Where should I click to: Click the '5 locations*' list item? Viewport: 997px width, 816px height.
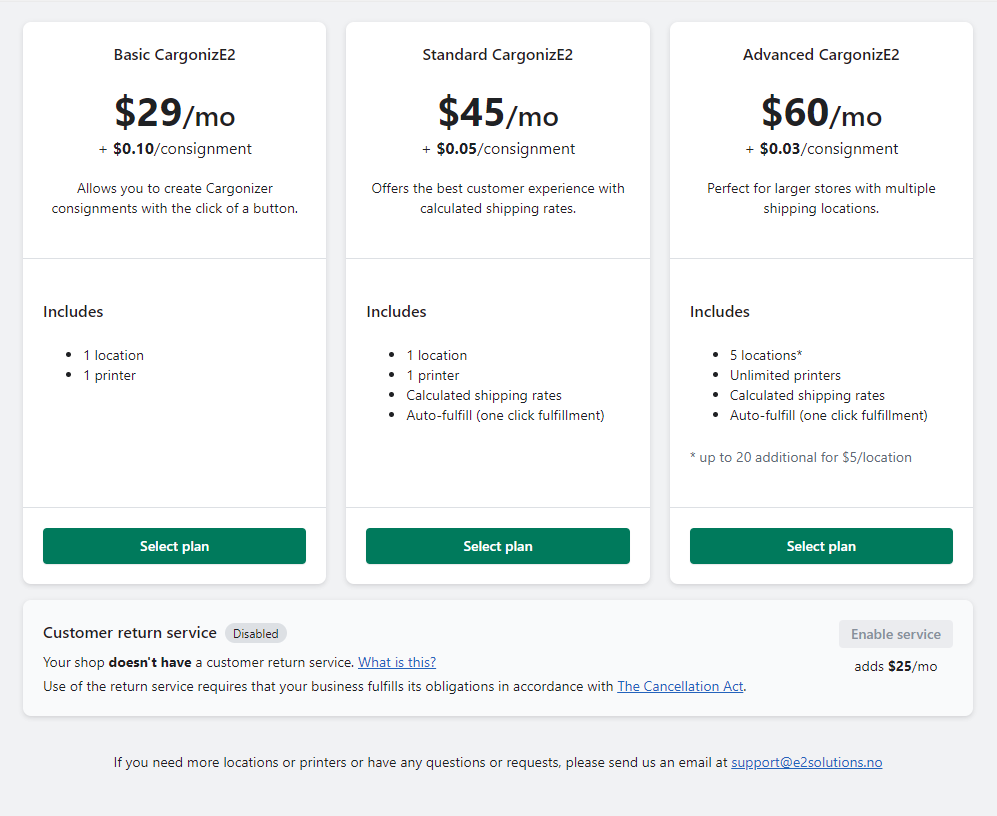click(766, 355)
